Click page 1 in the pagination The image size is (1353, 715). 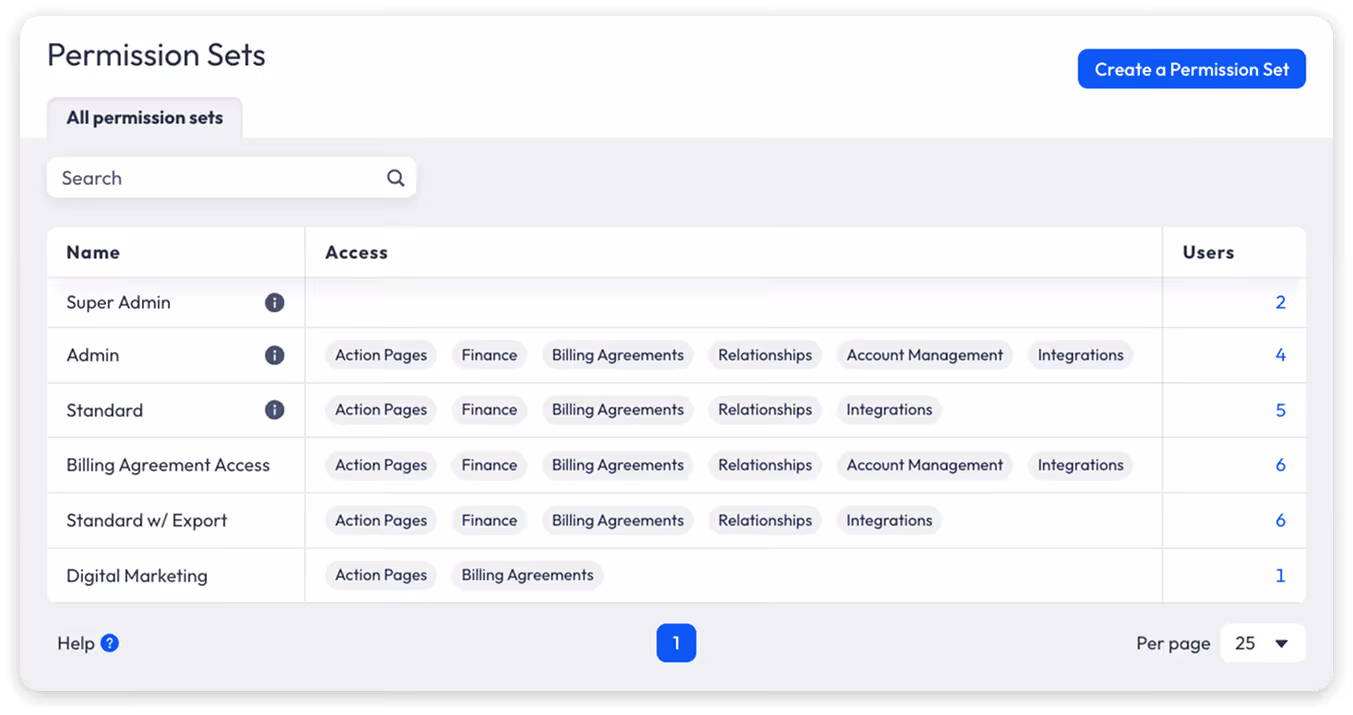(x=676, y=643)
